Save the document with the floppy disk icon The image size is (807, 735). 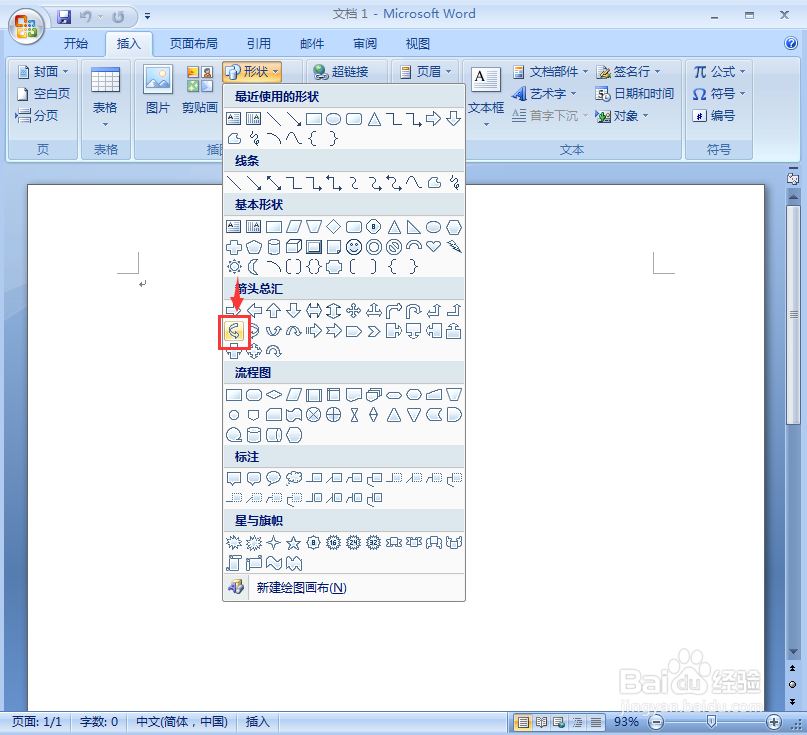(64, 17)
